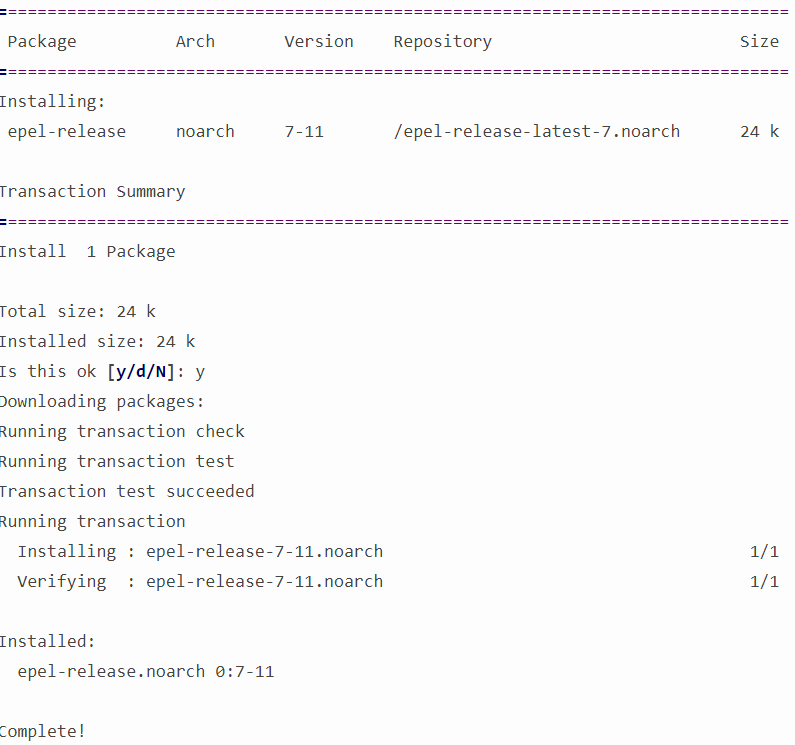Select the Total size: 24 k line
The image size is (795, 745).
click(77, 312)
